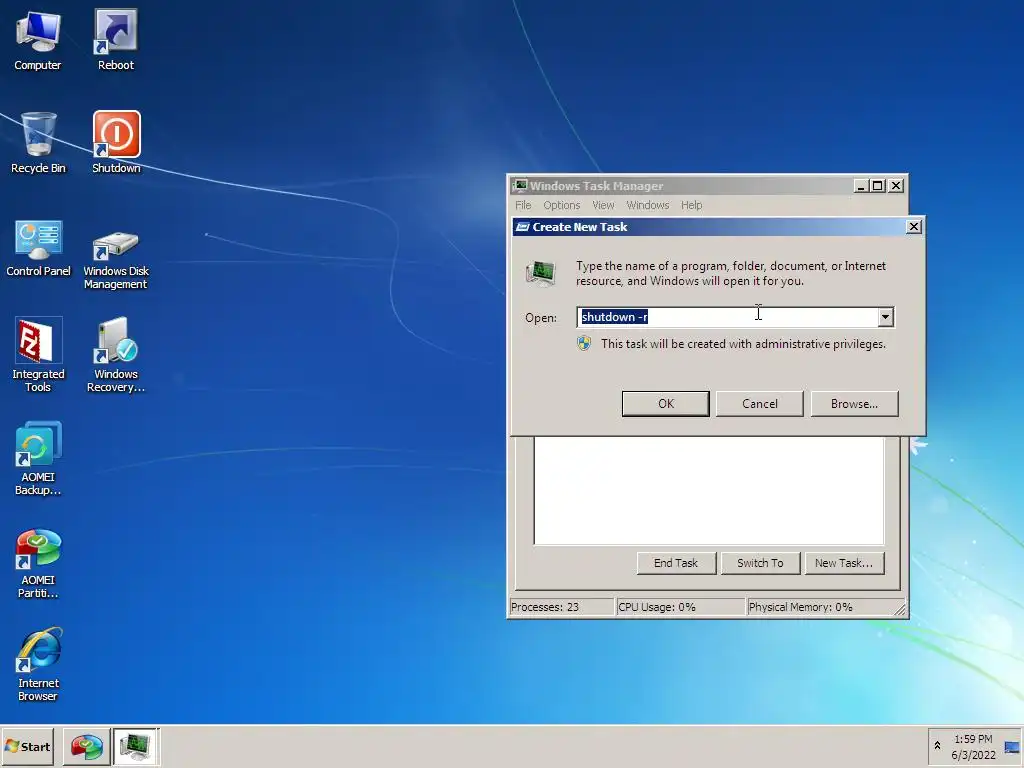The width and height of the screenshot is (1024, 768).
Task: Open the Windows menu in Task Manager
Action: pos(648,205)
